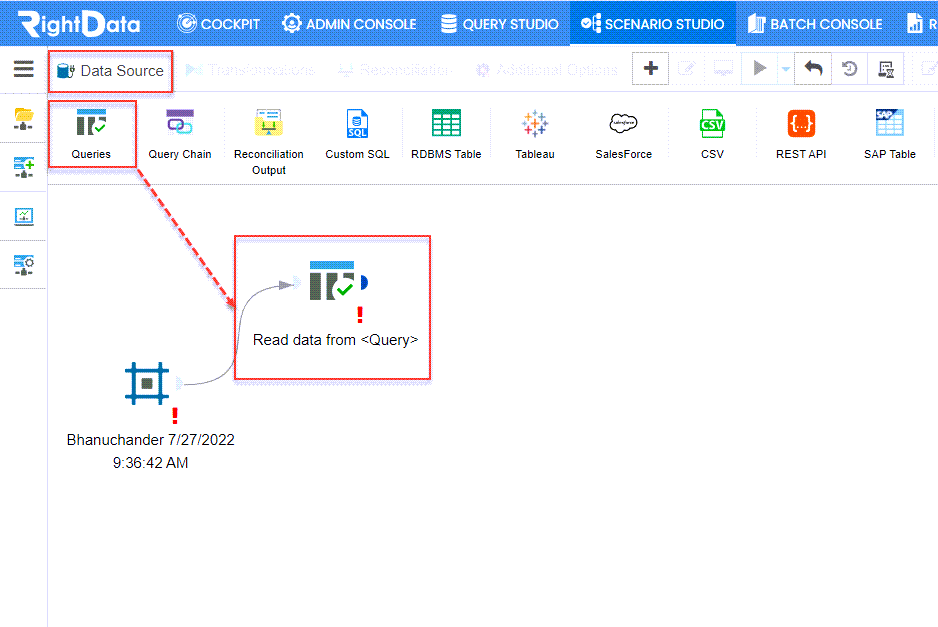Open the chart monitor sidebar icon
Image resolution: width=938 pixels, height=627 pixels.
[x=23, y=216]
